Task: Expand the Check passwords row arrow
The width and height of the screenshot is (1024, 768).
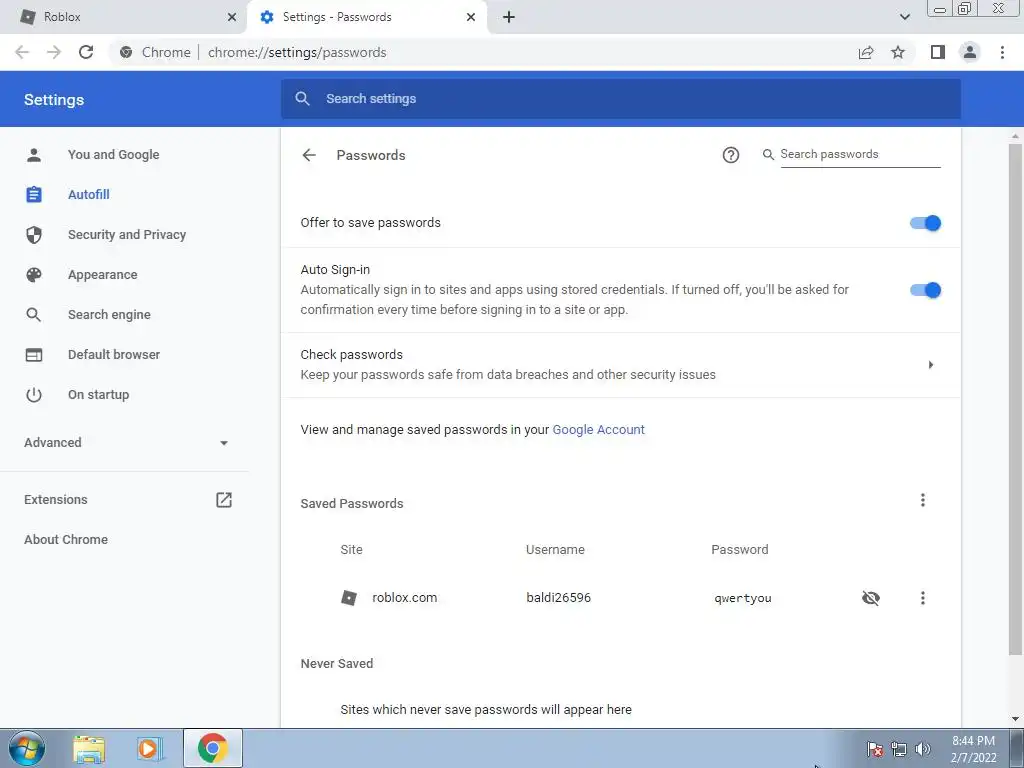Action: (931, 364)
